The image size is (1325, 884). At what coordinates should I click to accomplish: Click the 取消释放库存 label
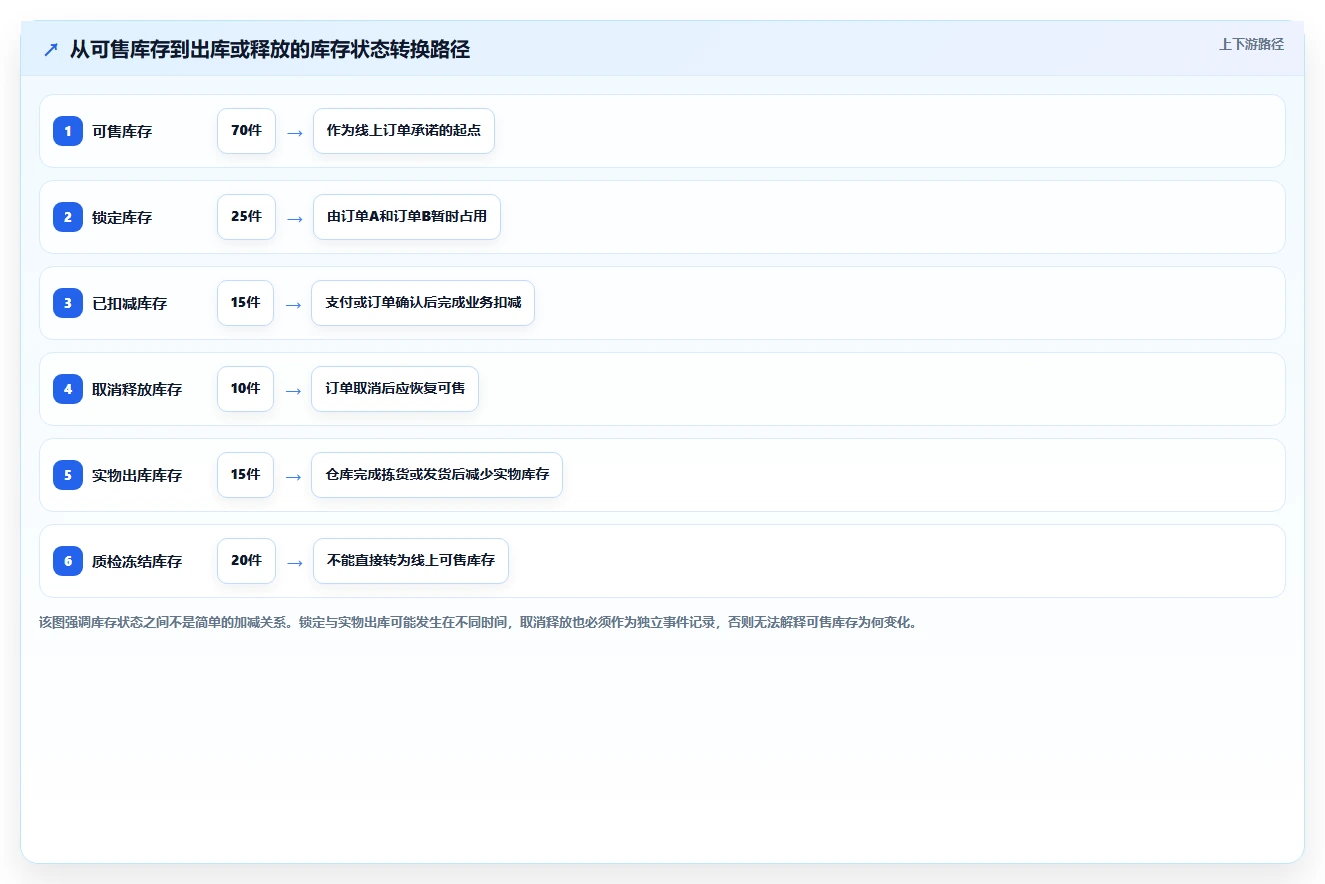[137, 389]
